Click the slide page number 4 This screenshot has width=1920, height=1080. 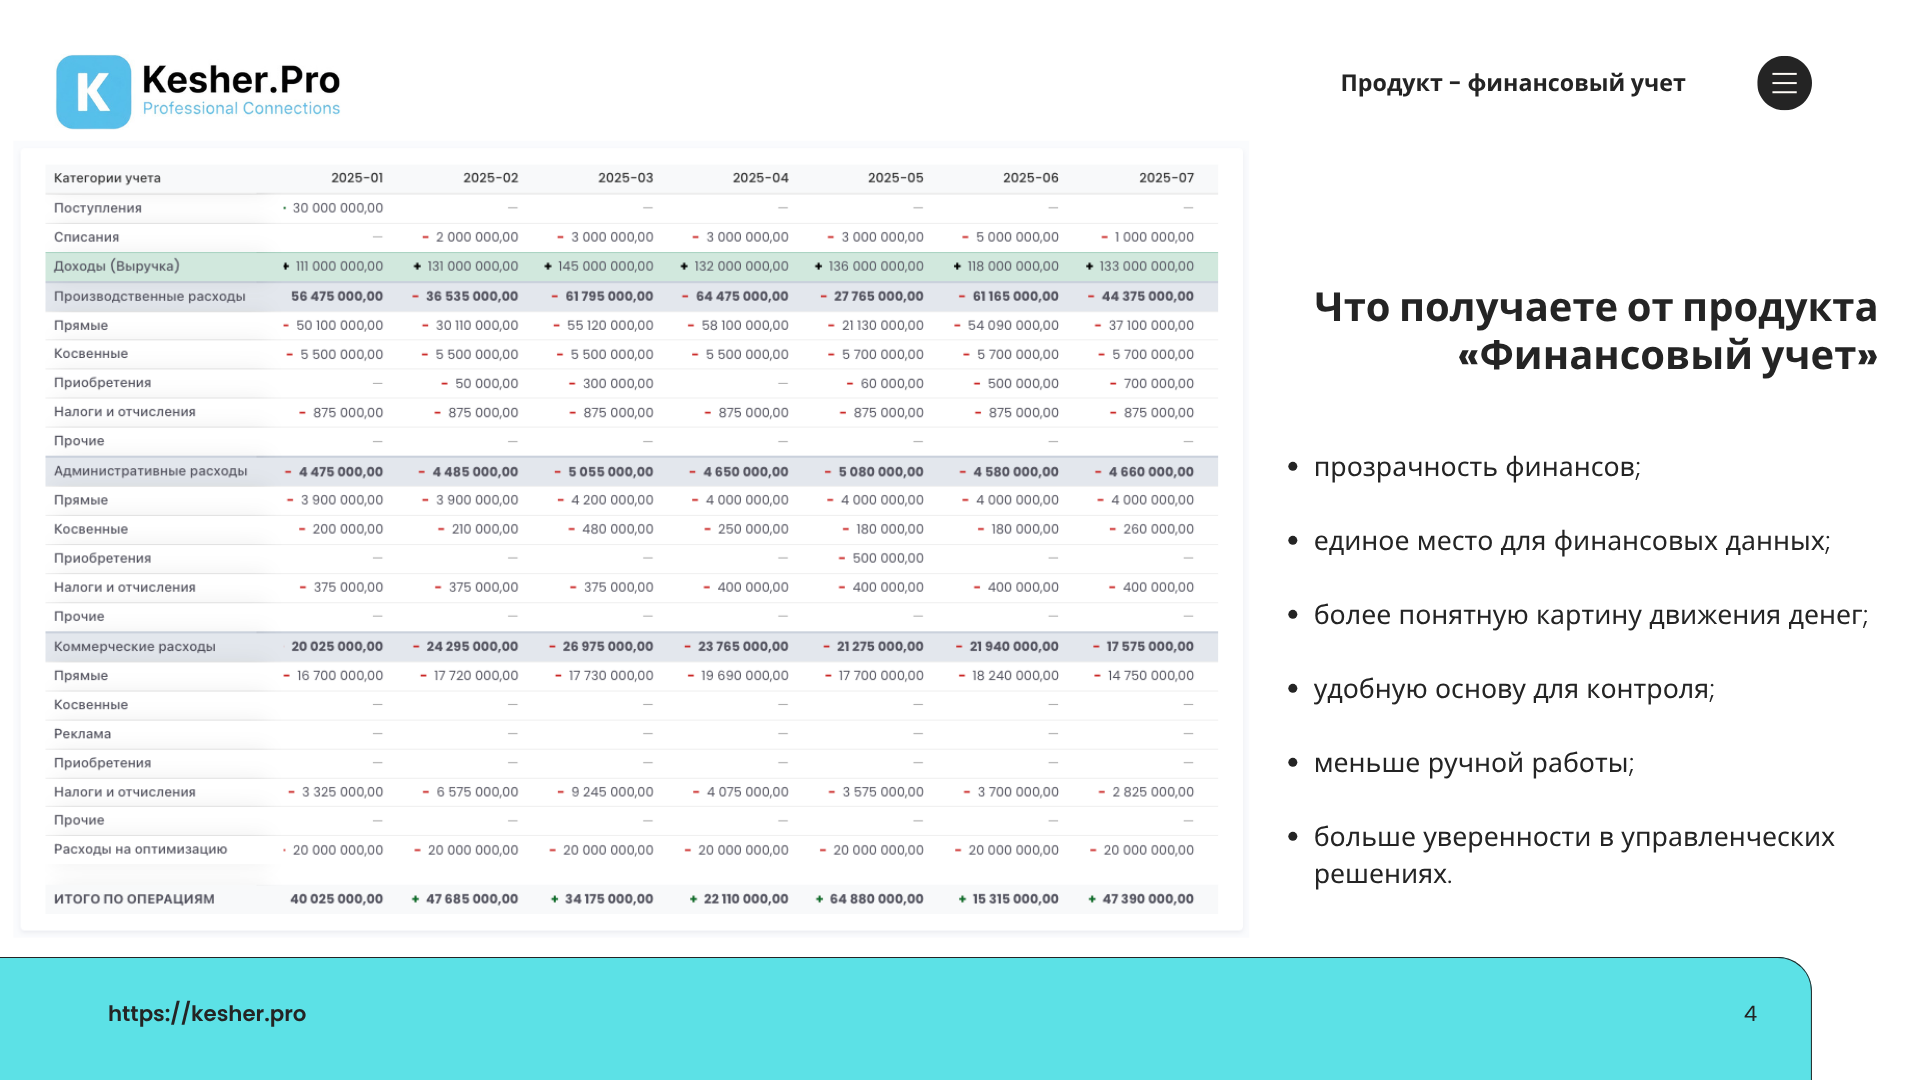[x=1750, y=1013]
